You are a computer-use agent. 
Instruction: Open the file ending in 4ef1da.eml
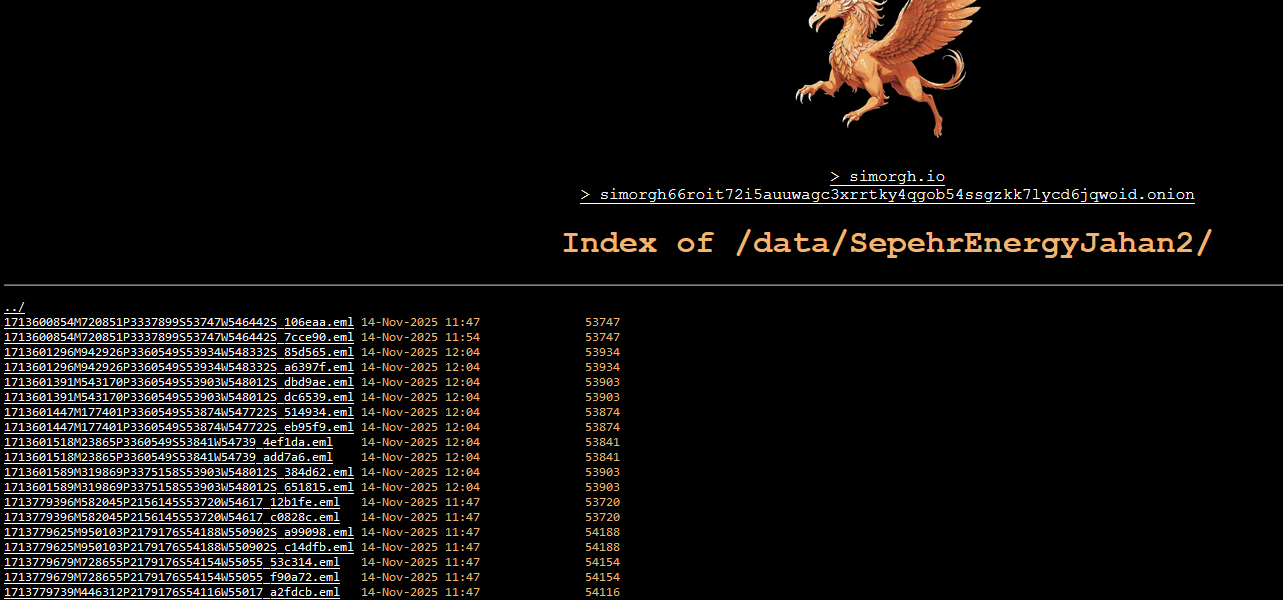[168, 442]
